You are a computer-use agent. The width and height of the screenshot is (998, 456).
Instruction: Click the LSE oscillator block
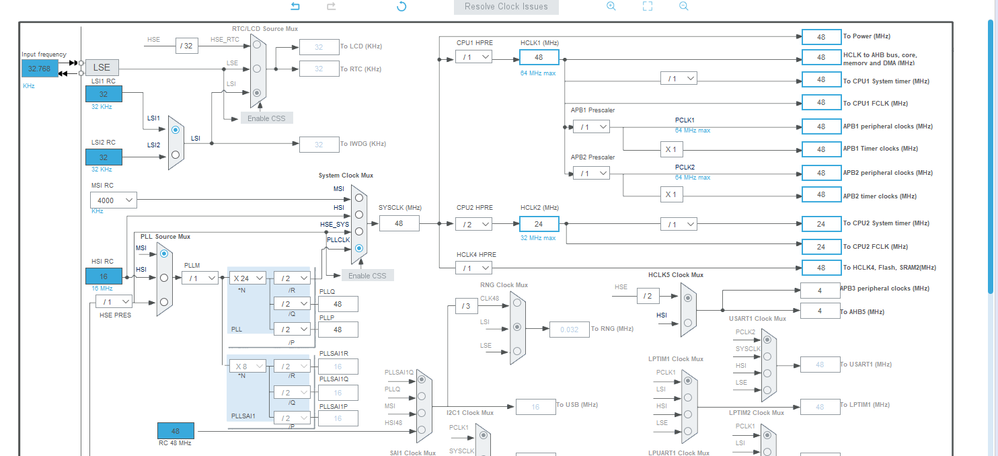(102, 68)
